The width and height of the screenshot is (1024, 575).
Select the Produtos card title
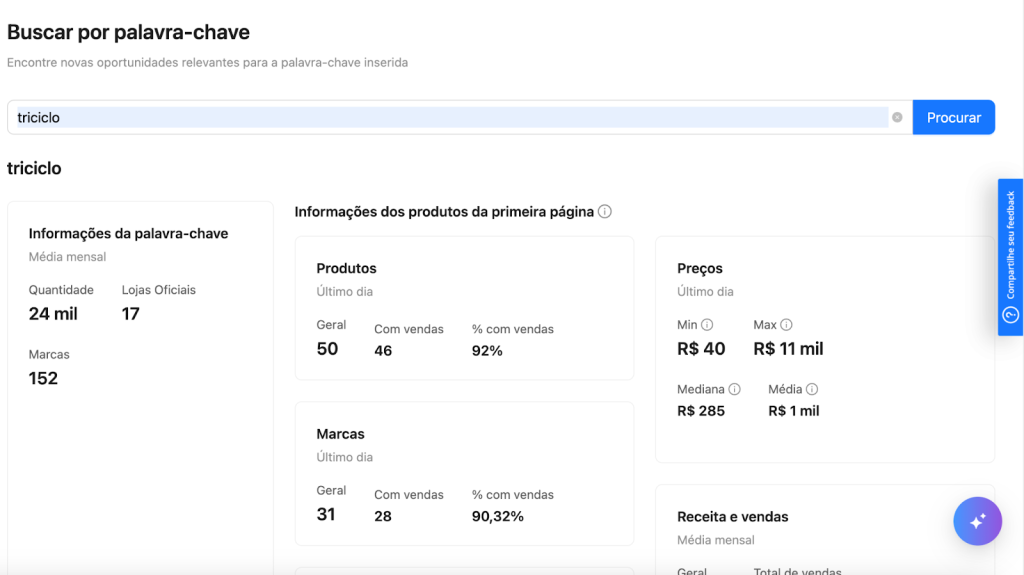(346, 268)
